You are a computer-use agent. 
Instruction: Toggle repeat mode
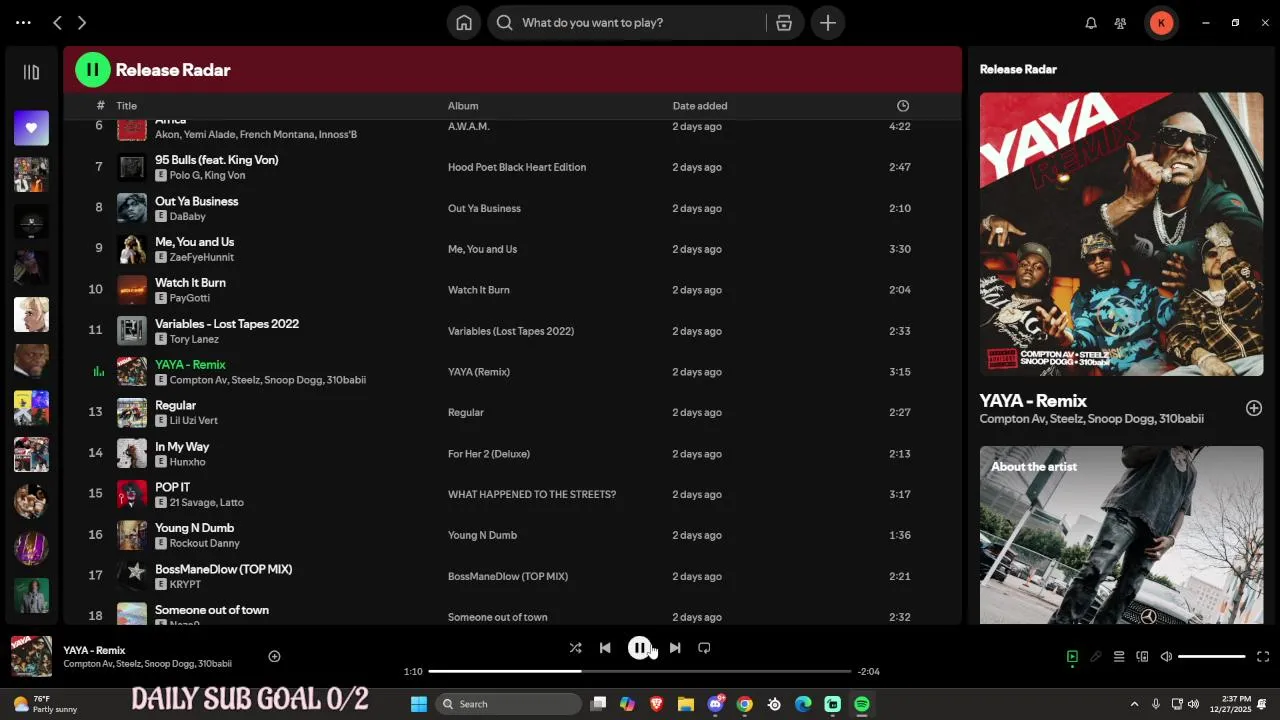(x=704, y=648)
